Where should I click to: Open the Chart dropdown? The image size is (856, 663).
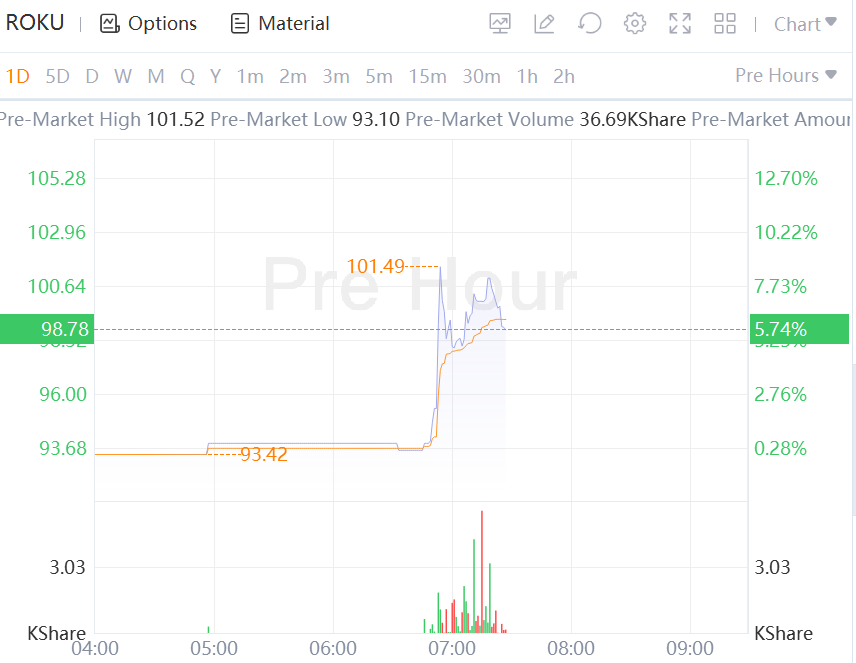click(805, 24)
